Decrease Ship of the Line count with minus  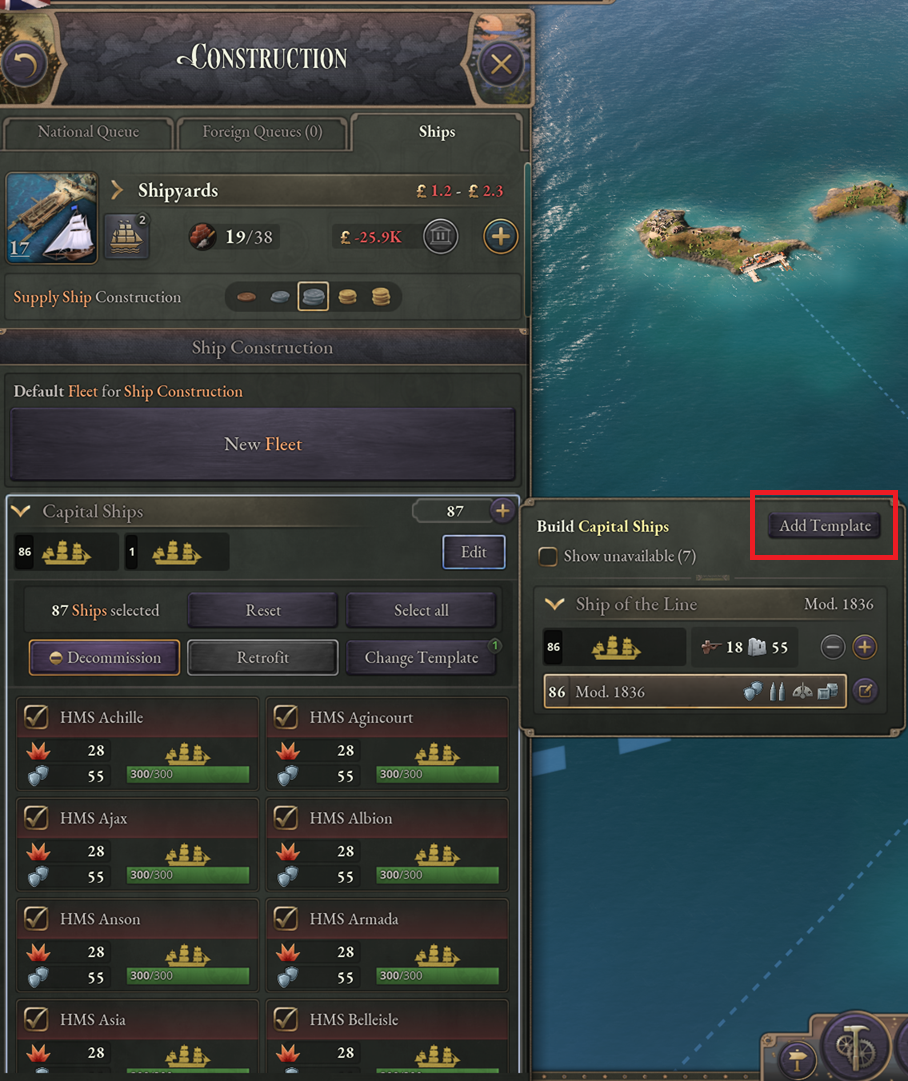pos(833,647)
